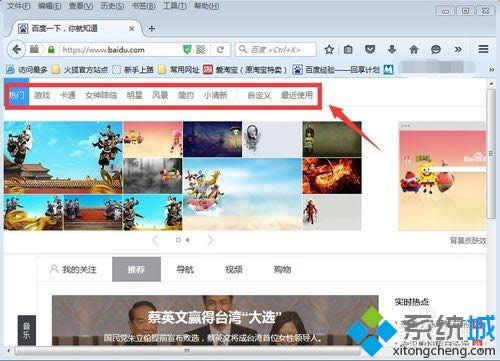
Task: Select the 游戏 skin category
Action: (42, 95)
